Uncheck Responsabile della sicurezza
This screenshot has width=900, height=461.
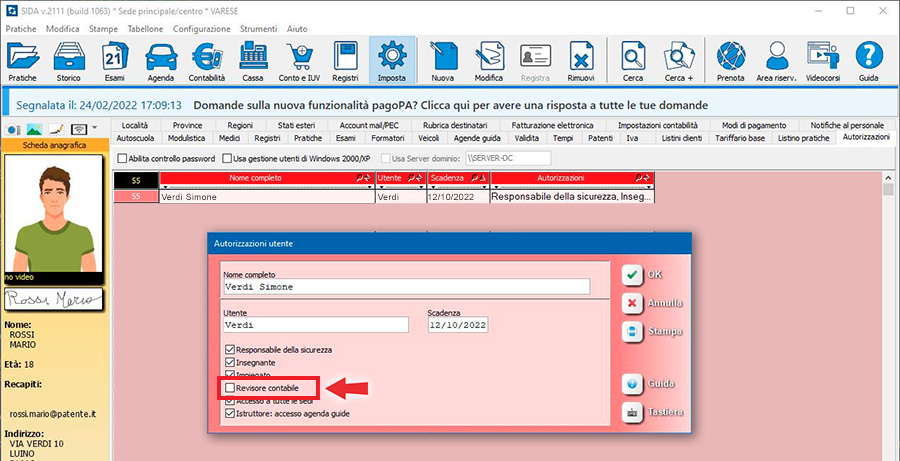tap(231, 350)
